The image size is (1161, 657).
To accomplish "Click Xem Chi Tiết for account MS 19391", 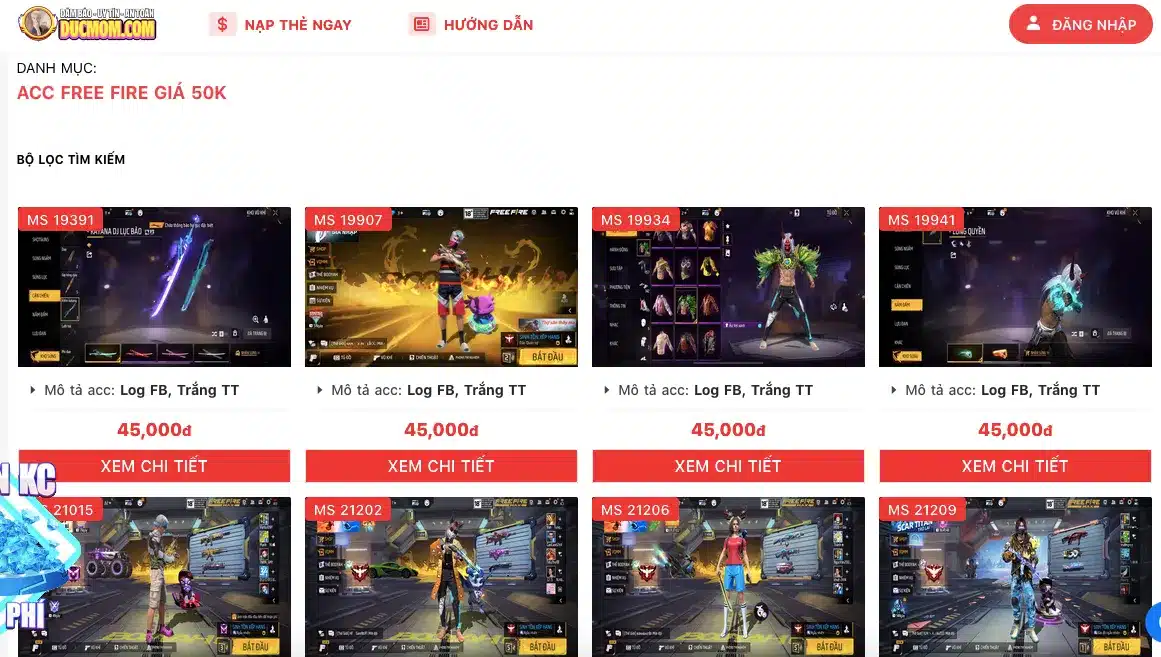I will (154, 466).
